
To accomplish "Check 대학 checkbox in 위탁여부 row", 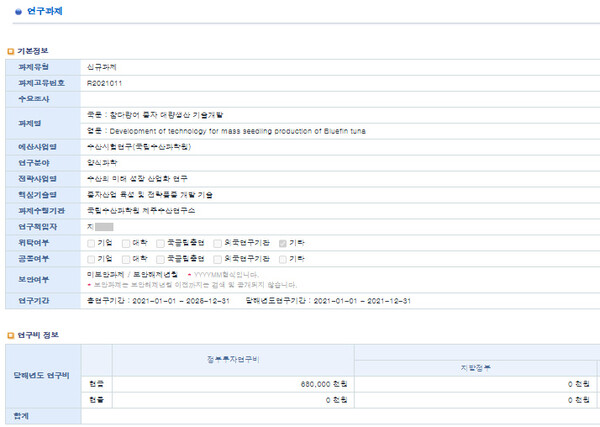I will 126,243.
